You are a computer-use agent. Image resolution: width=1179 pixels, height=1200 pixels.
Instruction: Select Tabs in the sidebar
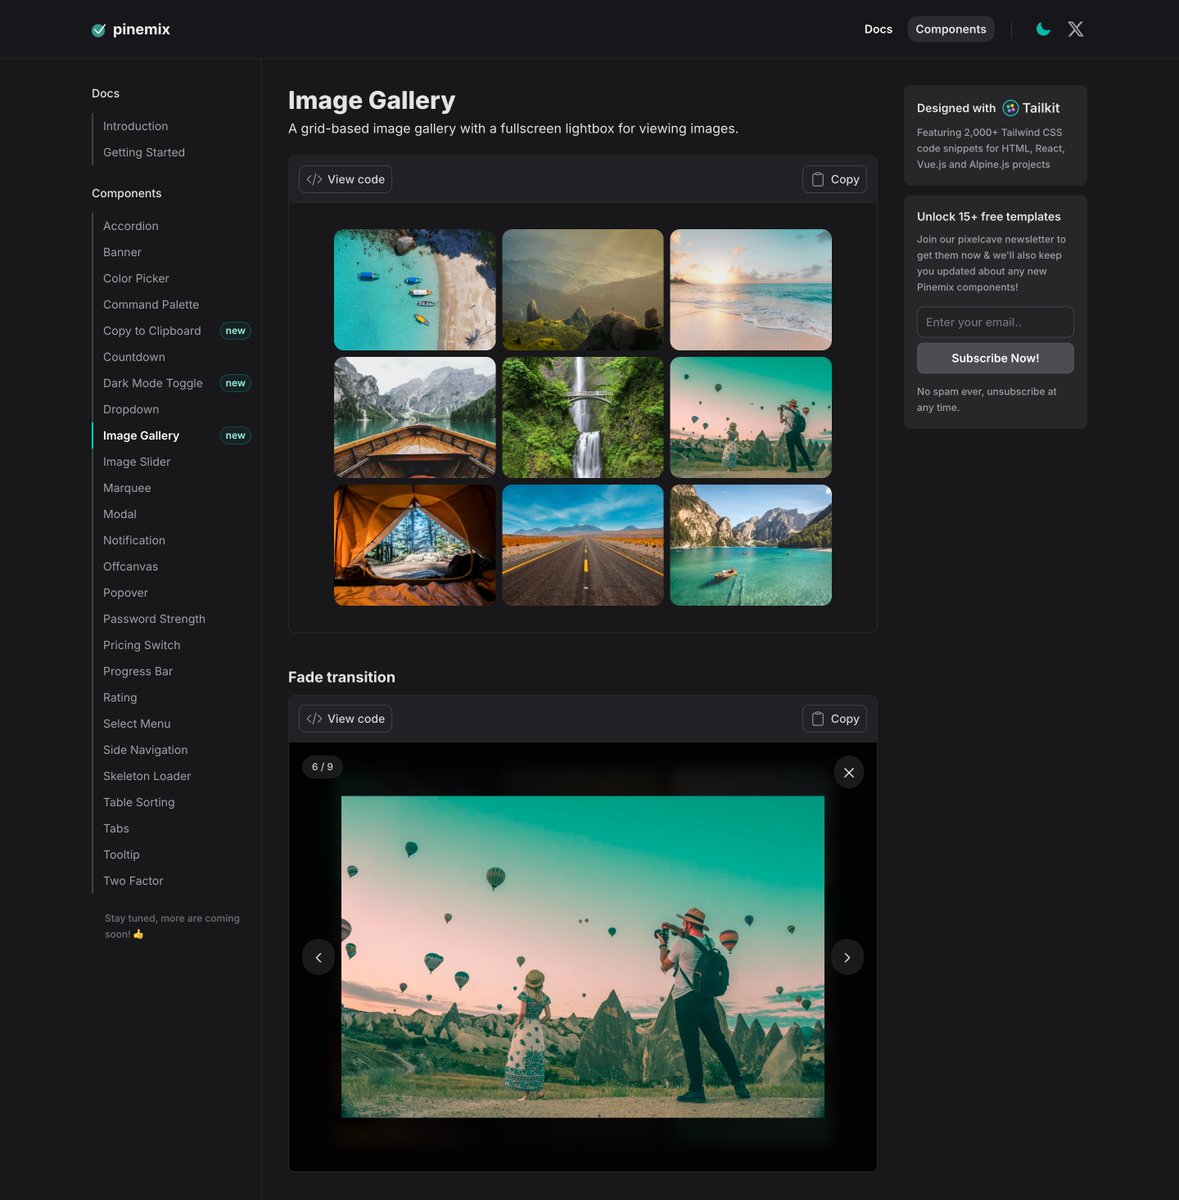pos(116,828)
